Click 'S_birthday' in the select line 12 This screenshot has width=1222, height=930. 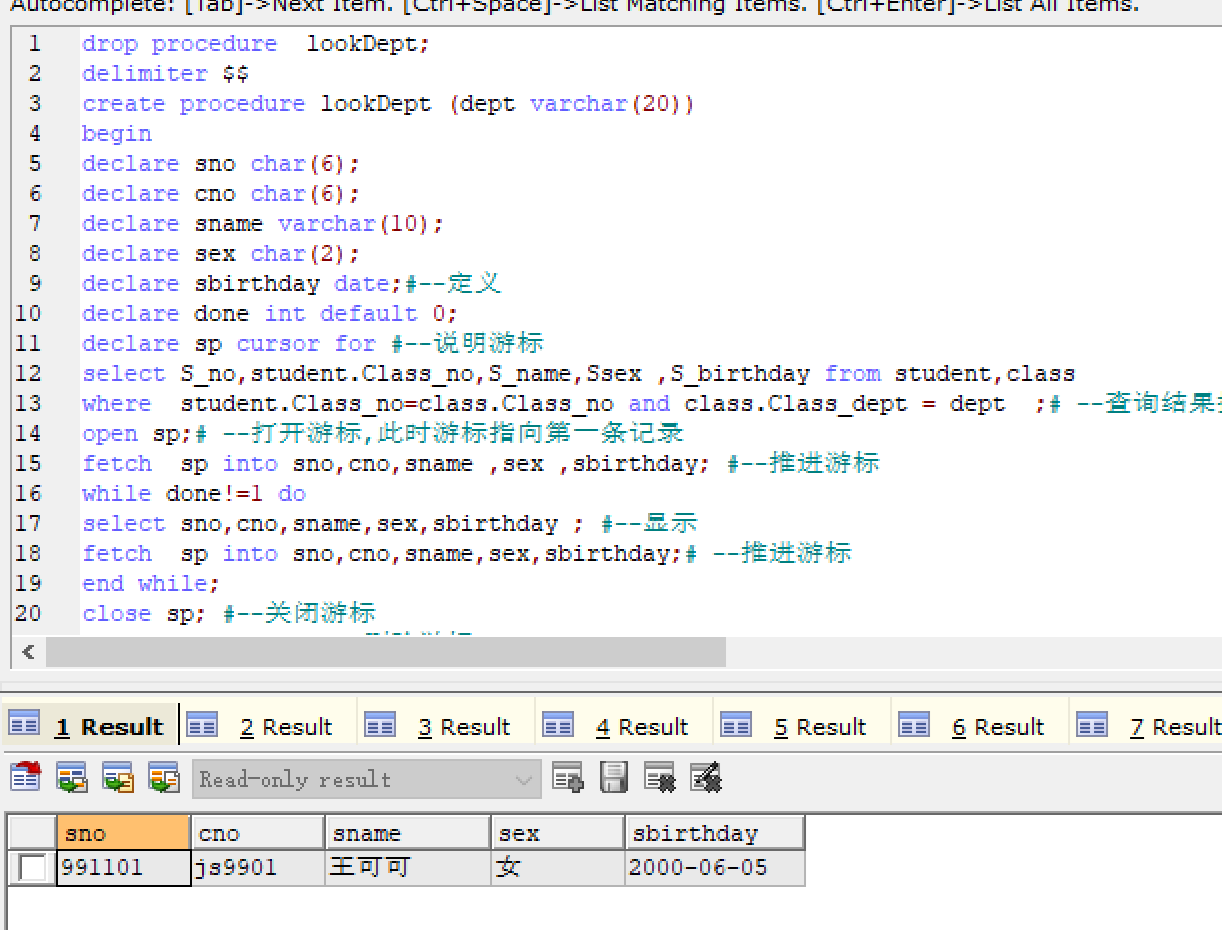tap(740, 374)
